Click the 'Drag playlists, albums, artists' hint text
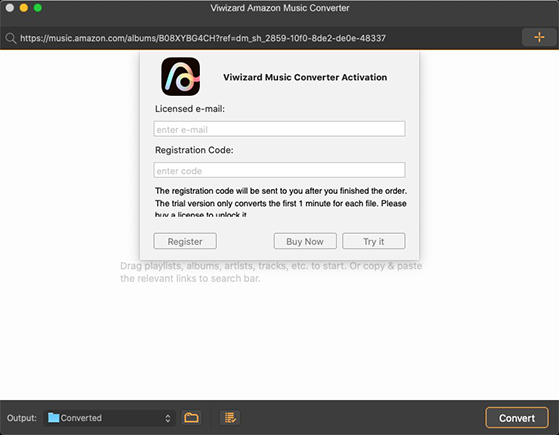559x435 pixels. click(271, 272)
